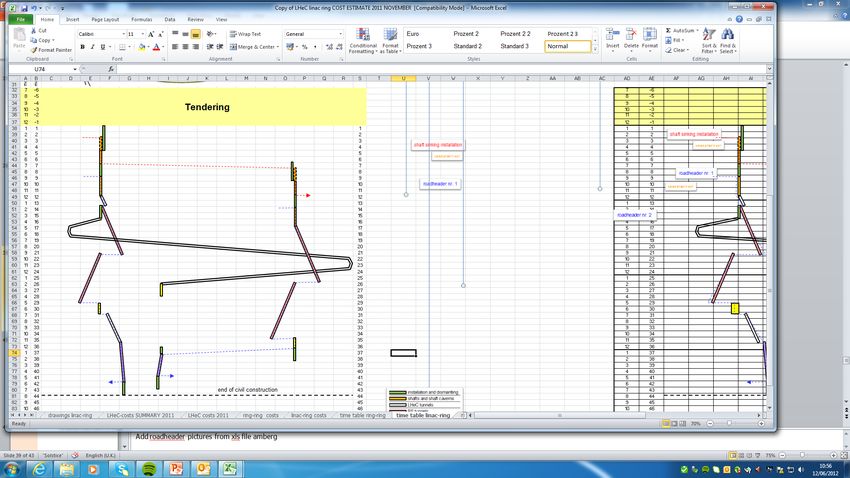Click the Undo arrow icon
Image resolution: width=850 pixels, height=478 pixels.
[x=34, y=9]
